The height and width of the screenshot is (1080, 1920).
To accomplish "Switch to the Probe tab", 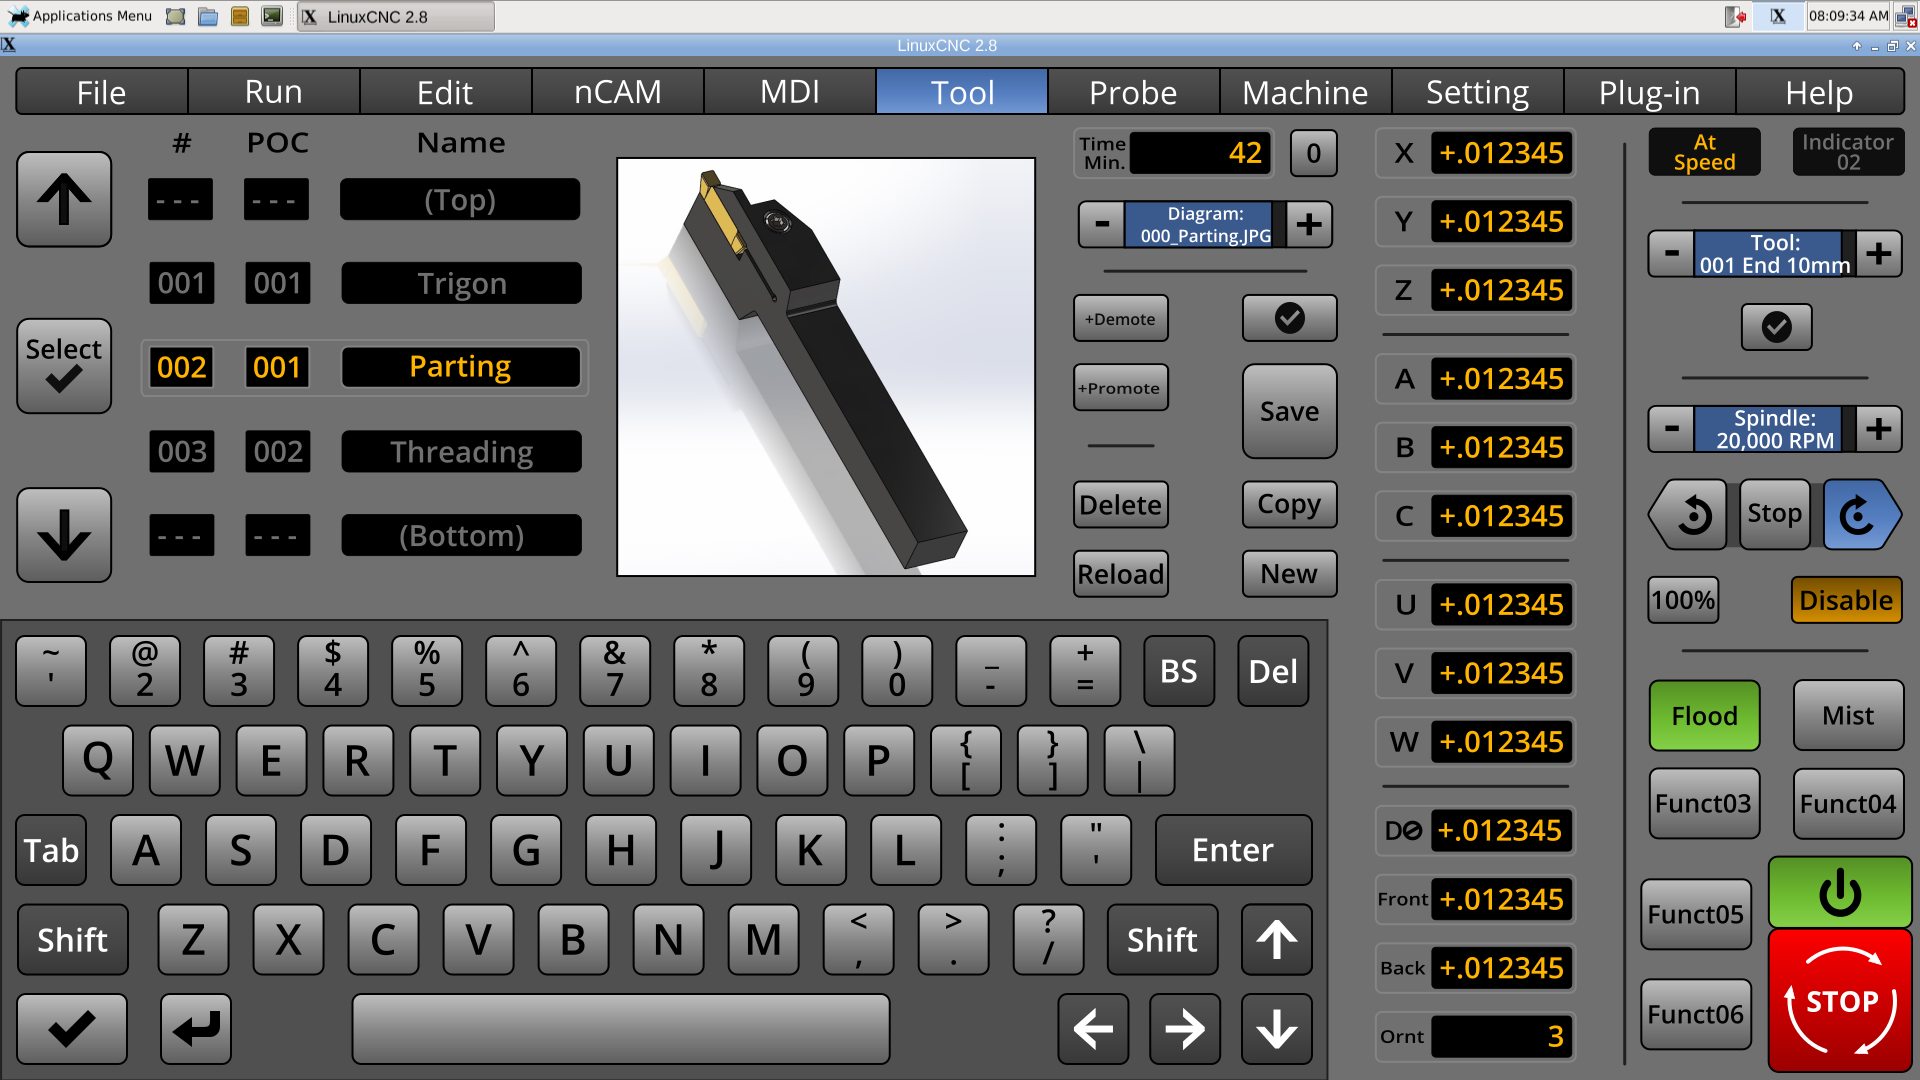I will pos(1134,92).
